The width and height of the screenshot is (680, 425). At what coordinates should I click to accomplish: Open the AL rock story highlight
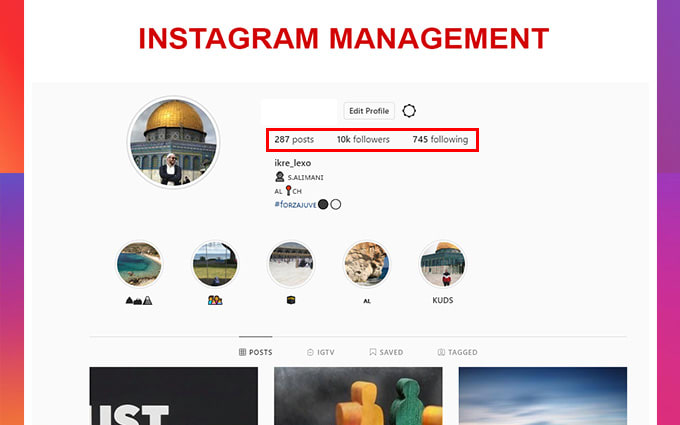367,264
